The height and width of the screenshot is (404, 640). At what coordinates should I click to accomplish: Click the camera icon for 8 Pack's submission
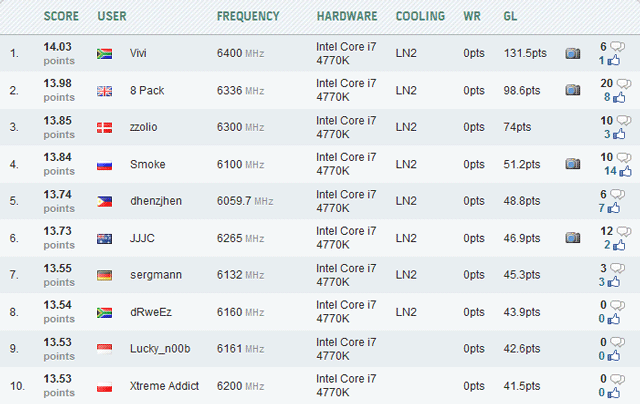coord(573,90)
